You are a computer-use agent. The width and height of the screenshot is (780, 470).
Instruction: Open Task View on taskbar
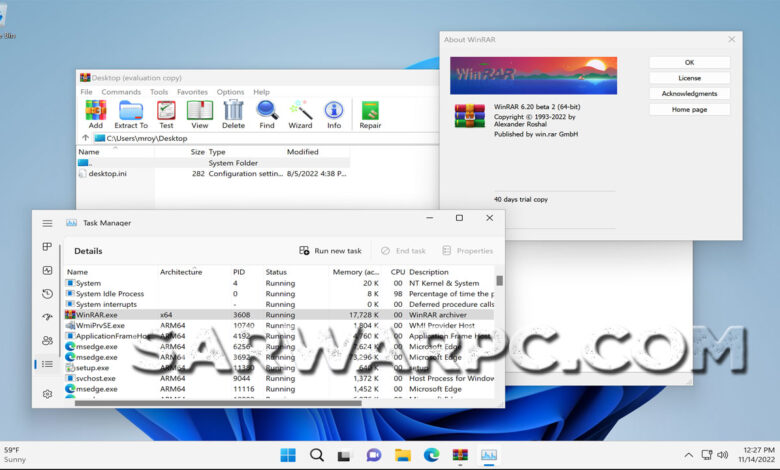pos(344,456)
